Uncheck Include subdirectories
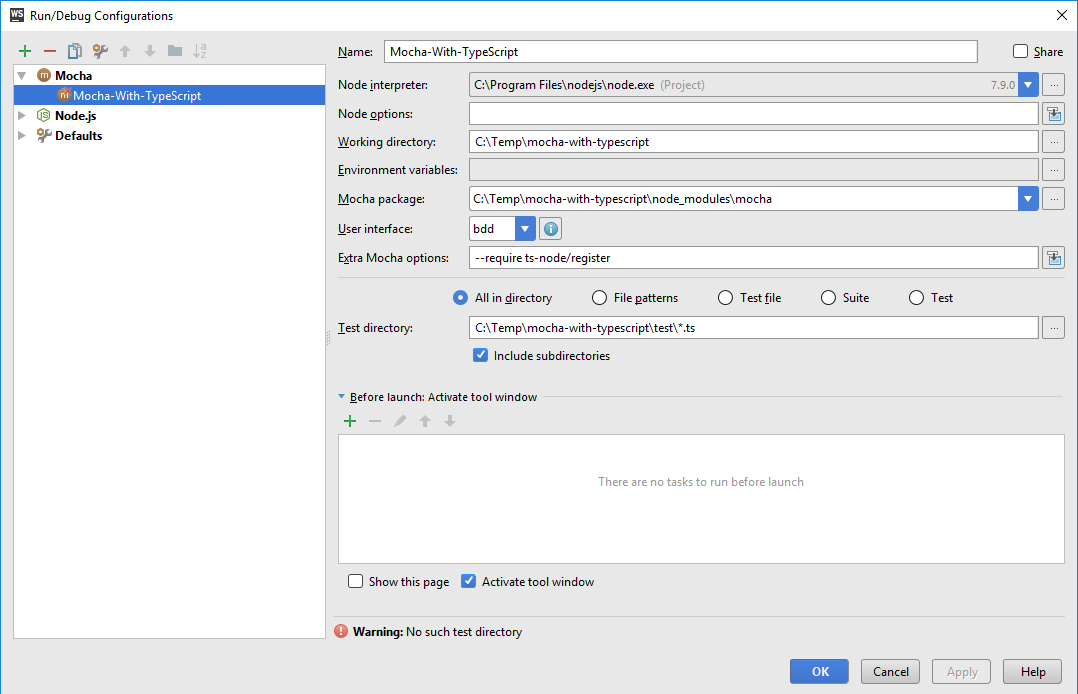 coord(481,356)
